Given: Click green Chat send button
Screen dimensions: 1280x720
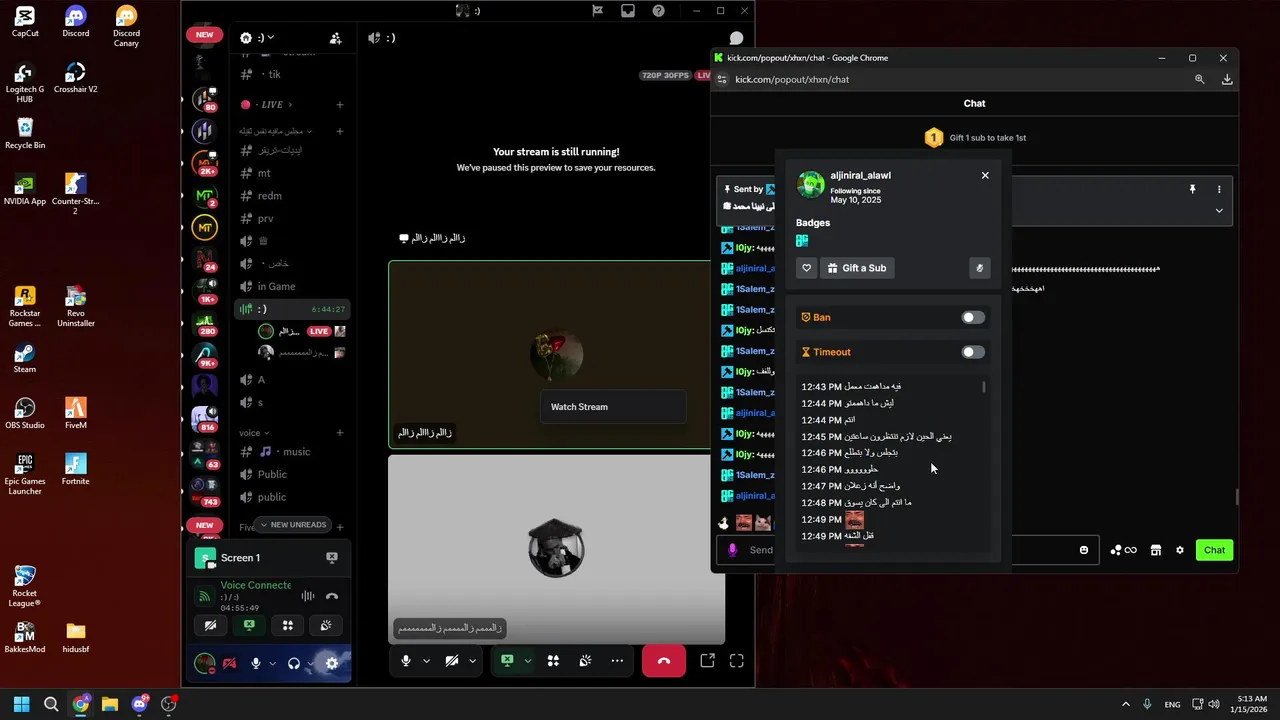Looking at the screenshot, I should click(1214, 550).
